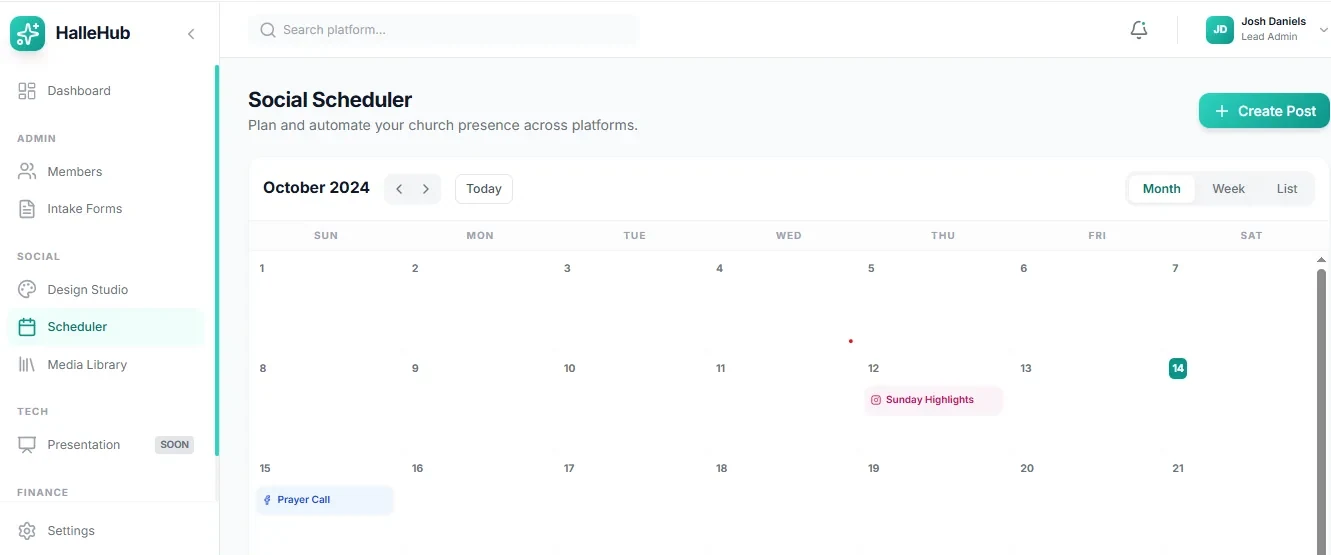This screenshot has width=1331, height=555.
Task: Collapse the sidebar with the chevron
Action: (191, 34)
